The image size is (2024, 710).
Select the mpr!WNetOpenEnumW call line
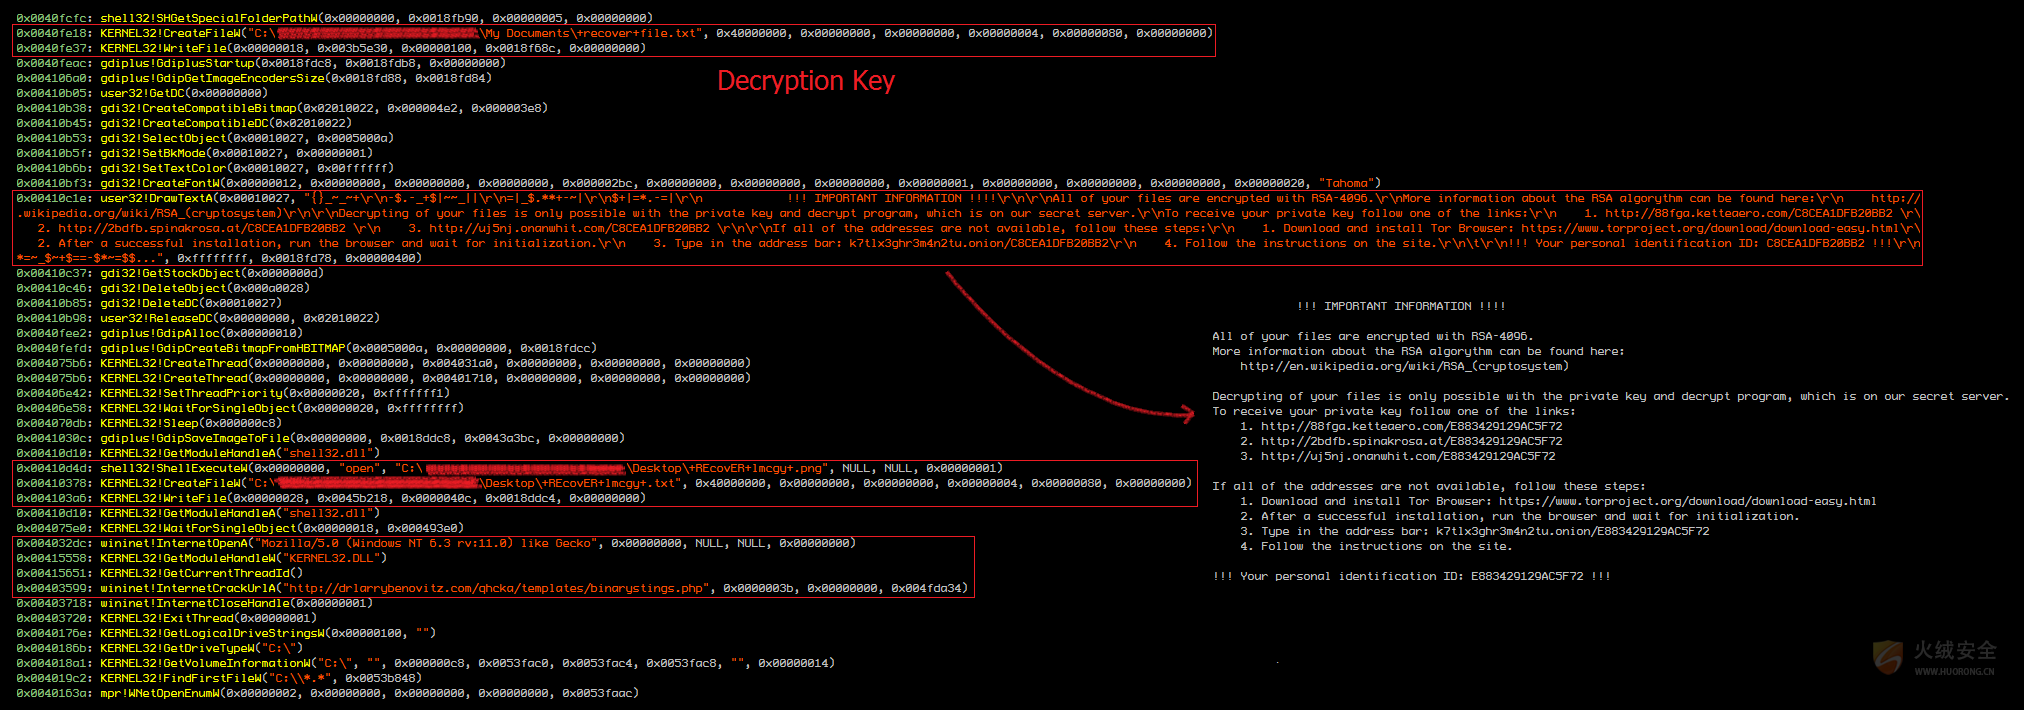tap(327, 693)
